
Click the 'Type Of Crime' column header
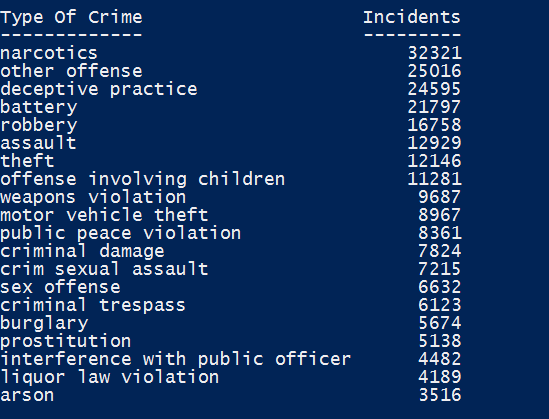click(71, 18)
